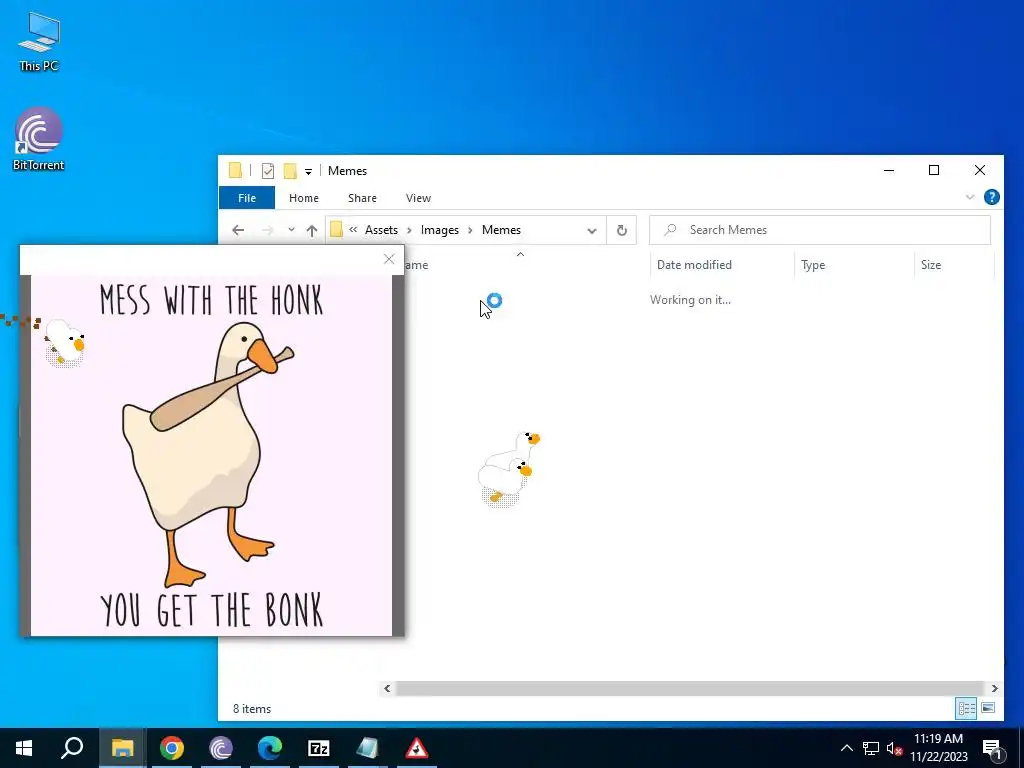This screenshot has height=768, width=1024.
Task: Click the notebook app taskbar icon
Action: (x=368, y=748)
